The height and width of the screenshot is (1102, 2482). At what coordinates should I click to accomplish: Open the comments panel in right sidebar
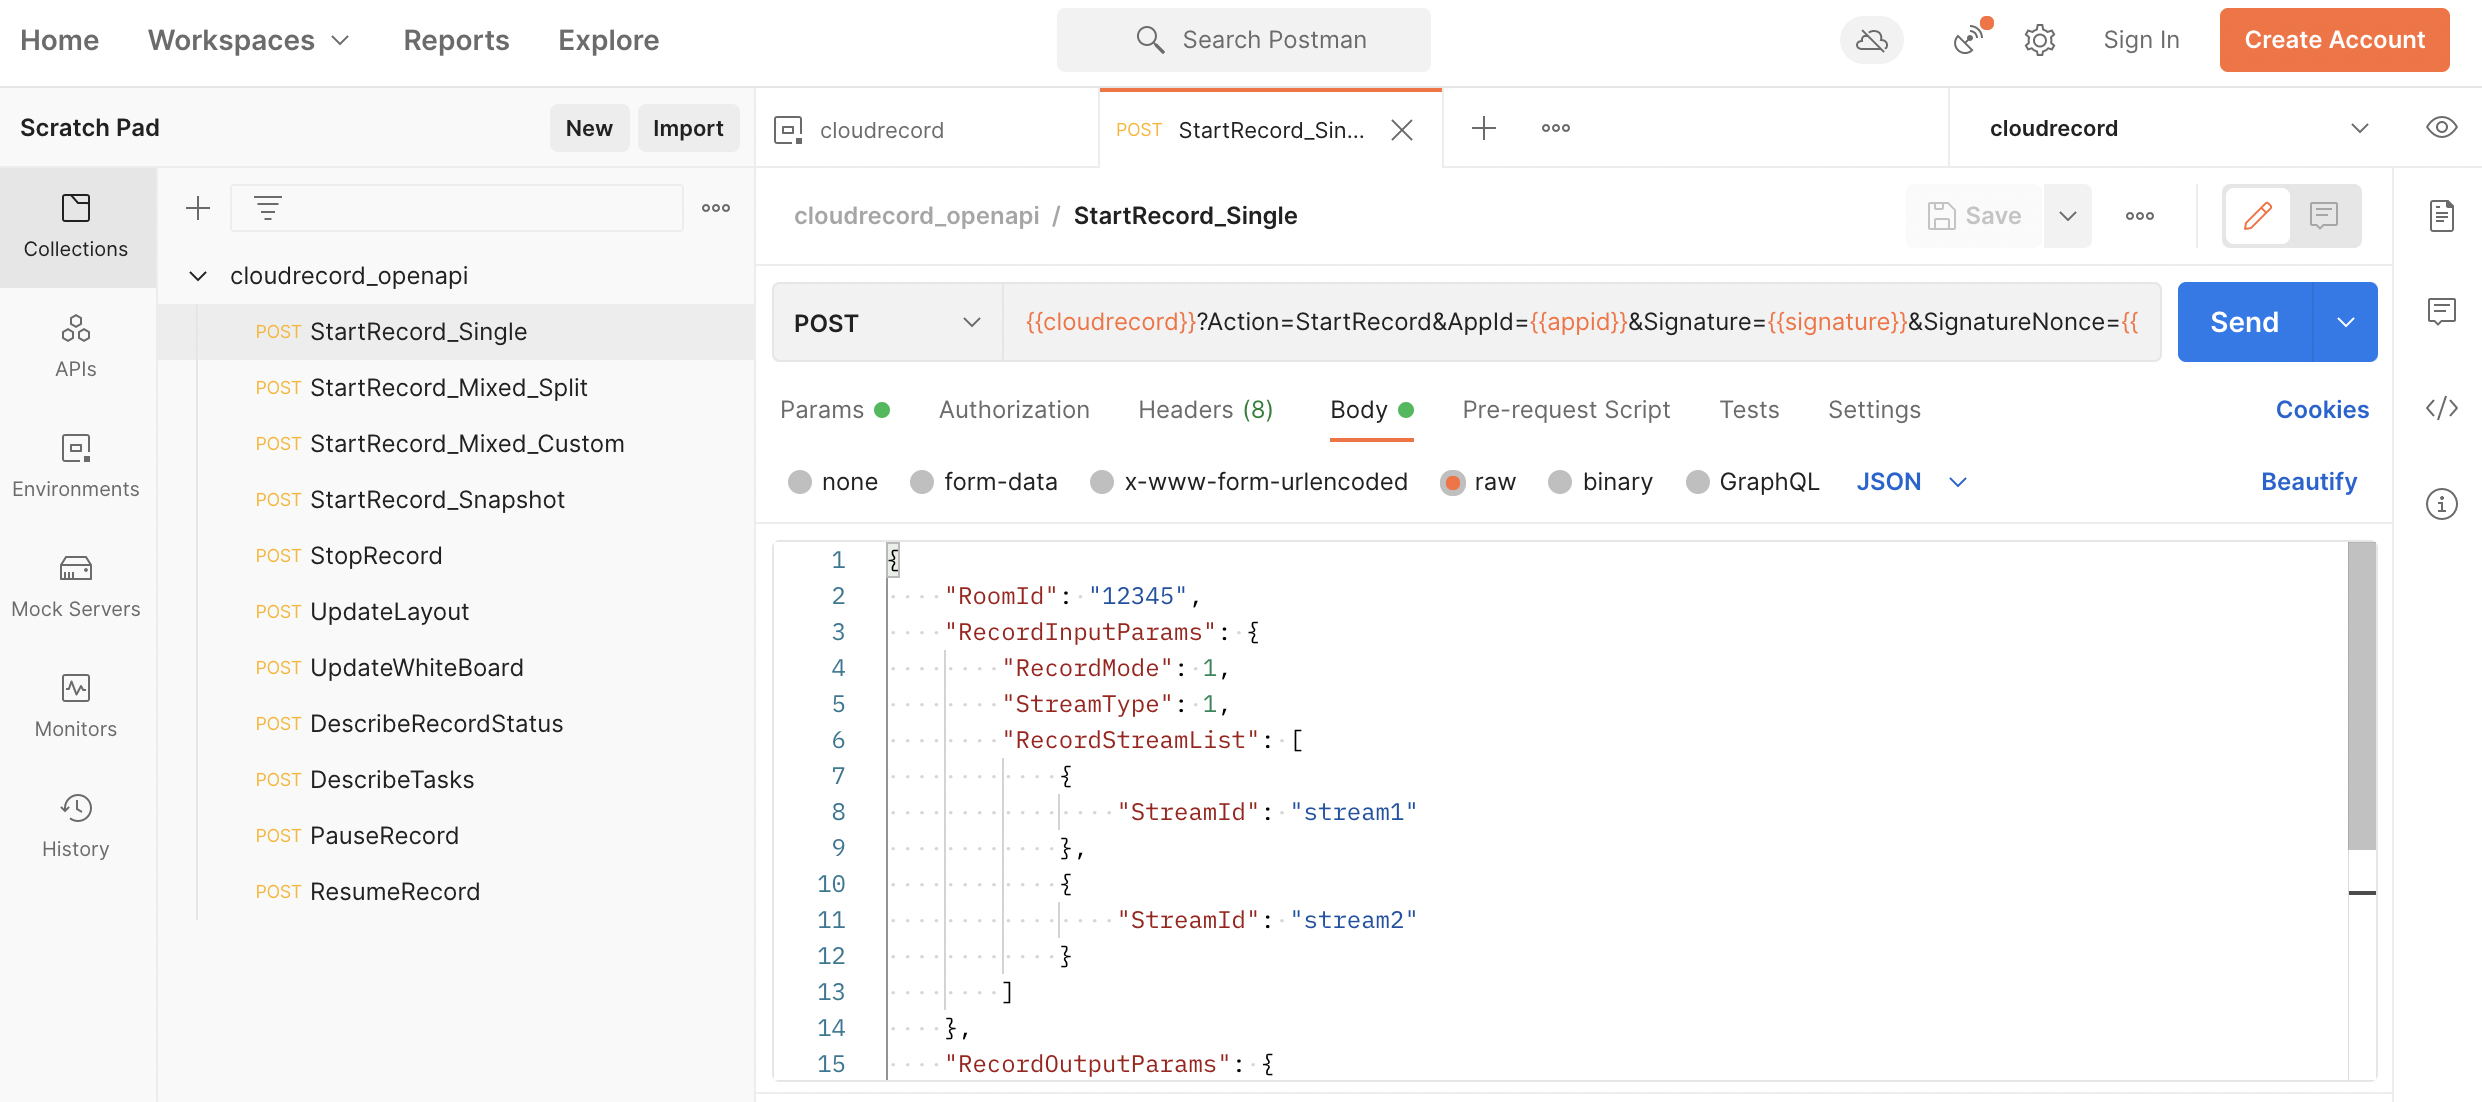tap(2441, 312)
